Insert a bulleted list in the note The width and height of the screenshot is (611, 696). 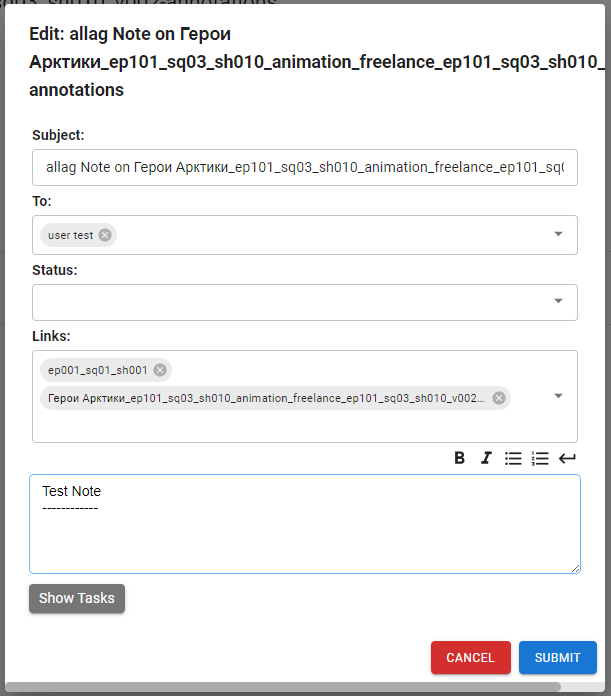click(513, 458)
